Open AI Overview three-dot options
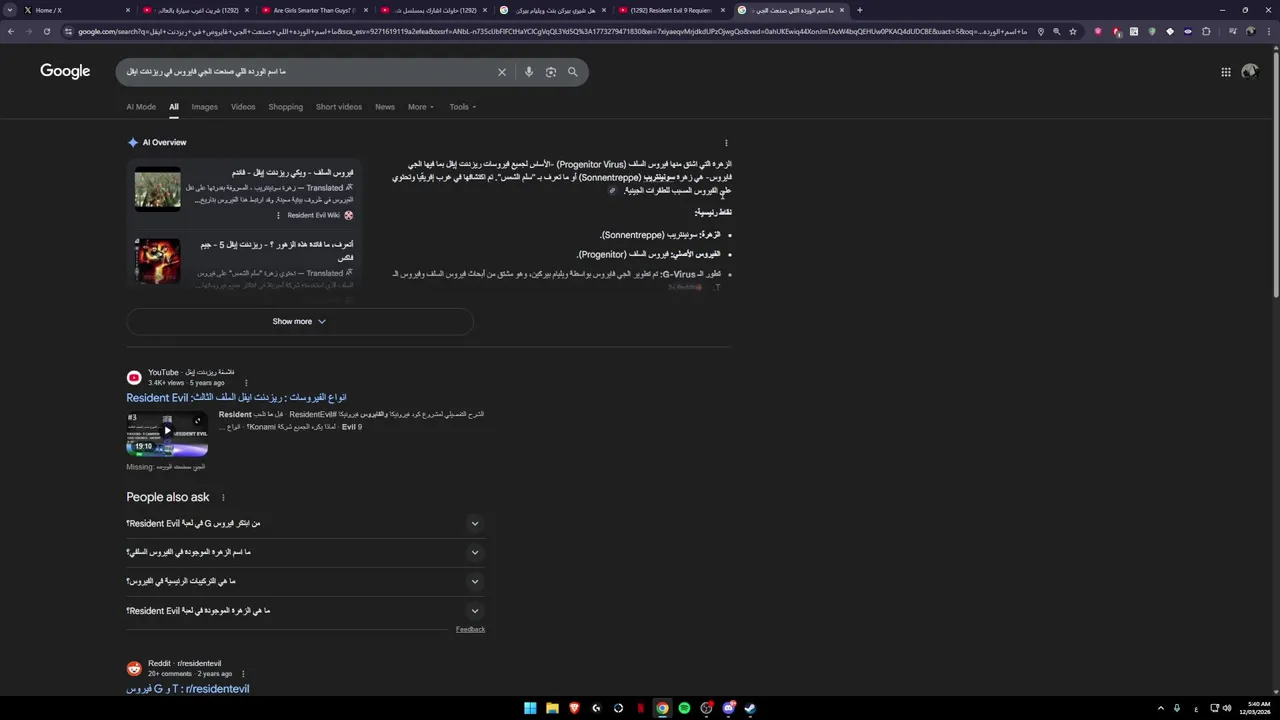The height and width of the screenshot is (720, 1280). click(x=726, y=143)
